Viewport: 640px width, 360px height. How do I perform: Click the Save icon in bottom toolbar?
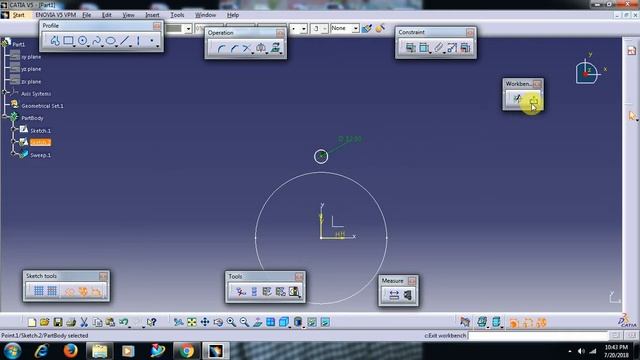click(x=58, y=322)
